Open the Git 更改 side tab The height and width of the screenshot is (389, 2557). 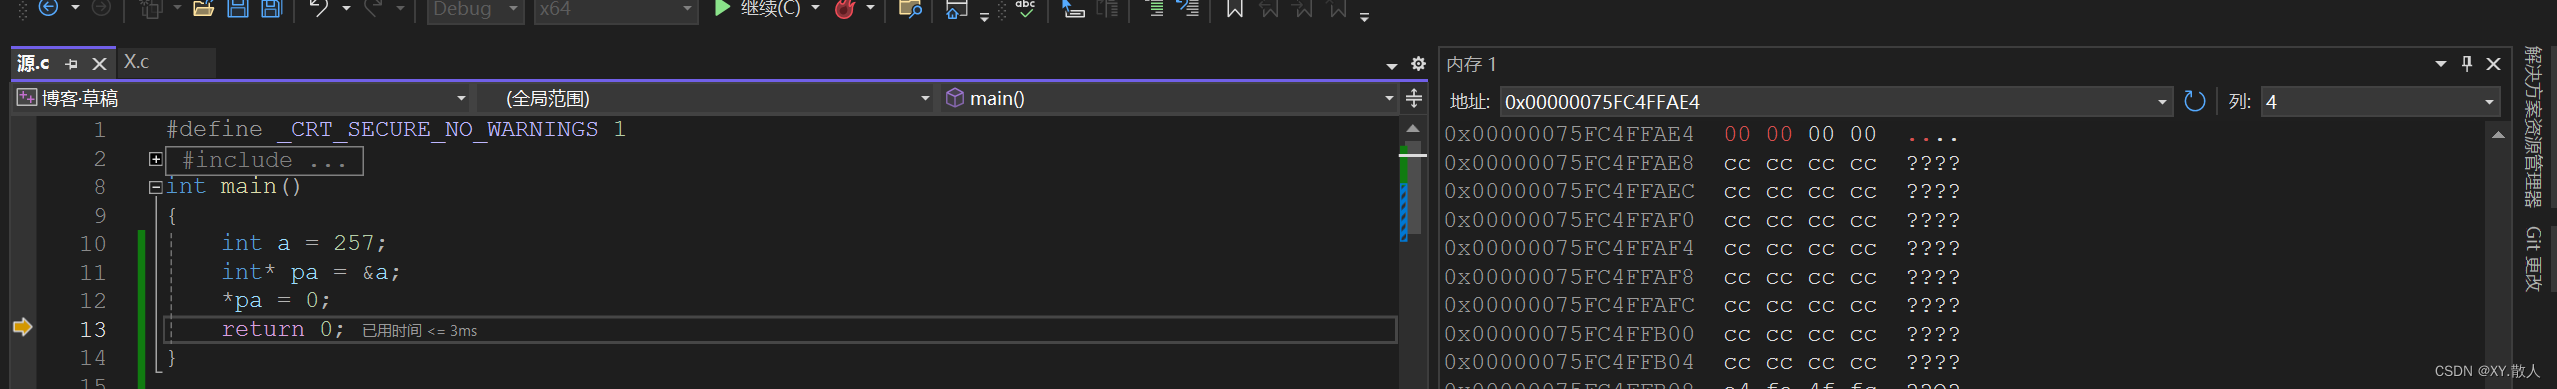click(x=2533, y=258)
